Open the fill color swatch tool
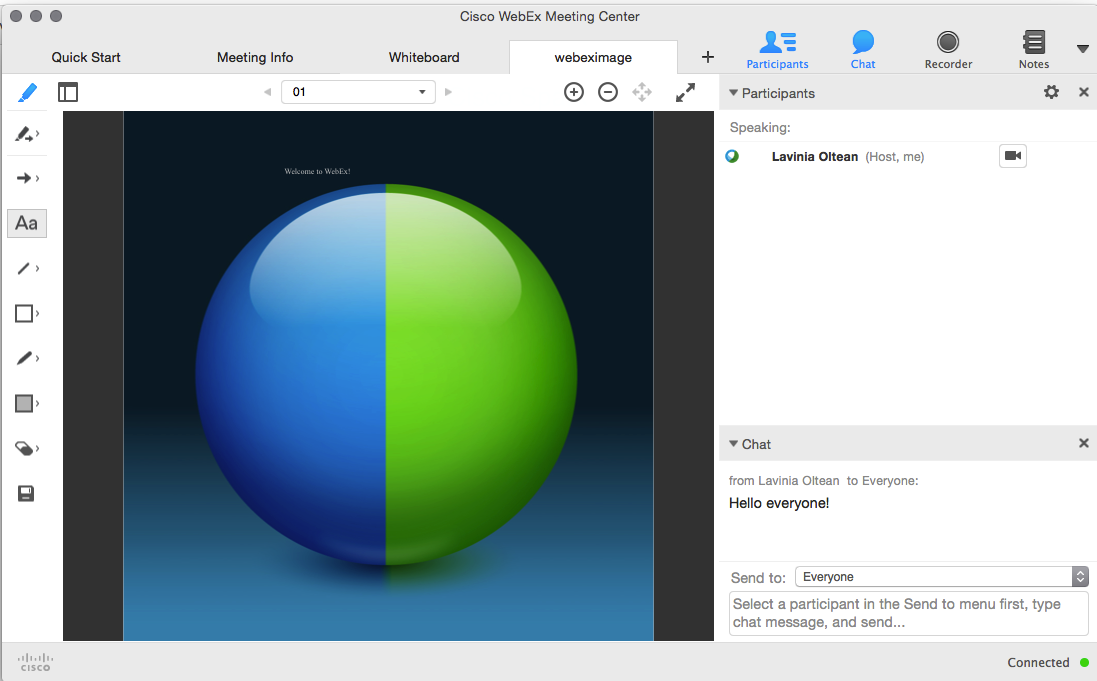This screenshot has width=1097, height=681. point(25,403)
